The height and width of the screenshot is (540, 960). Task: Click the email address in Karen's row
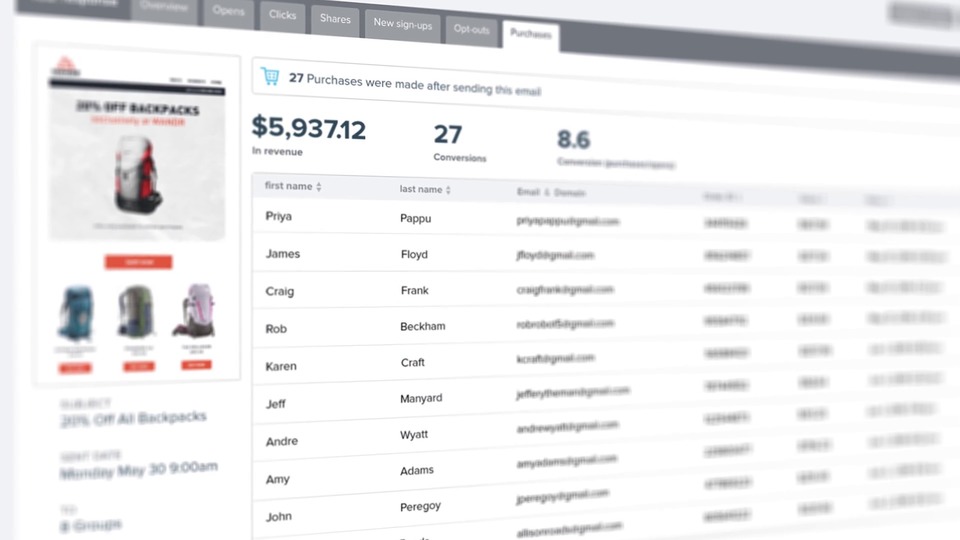[x=555, y=358]
